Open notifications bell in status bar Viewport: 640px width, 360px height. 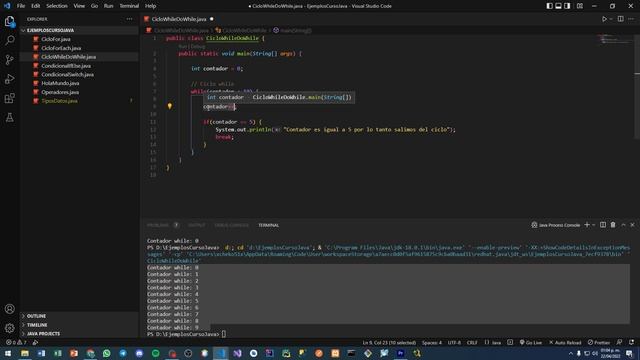point(631,342)
